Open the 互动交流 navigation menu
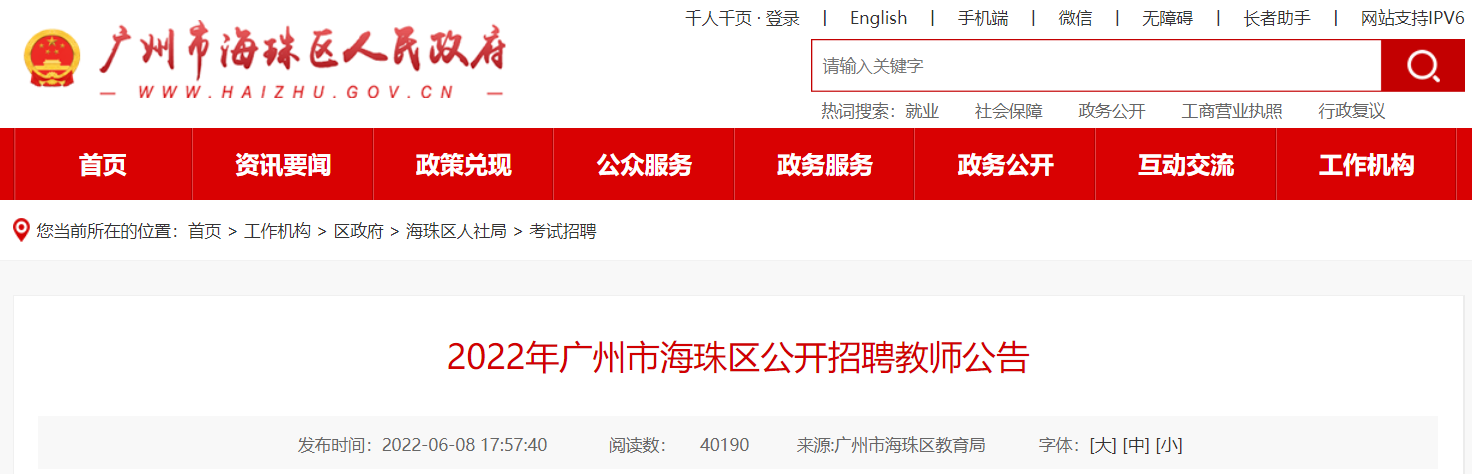This screenshot has width=1472, height=474. click(x=1186, y=165)
